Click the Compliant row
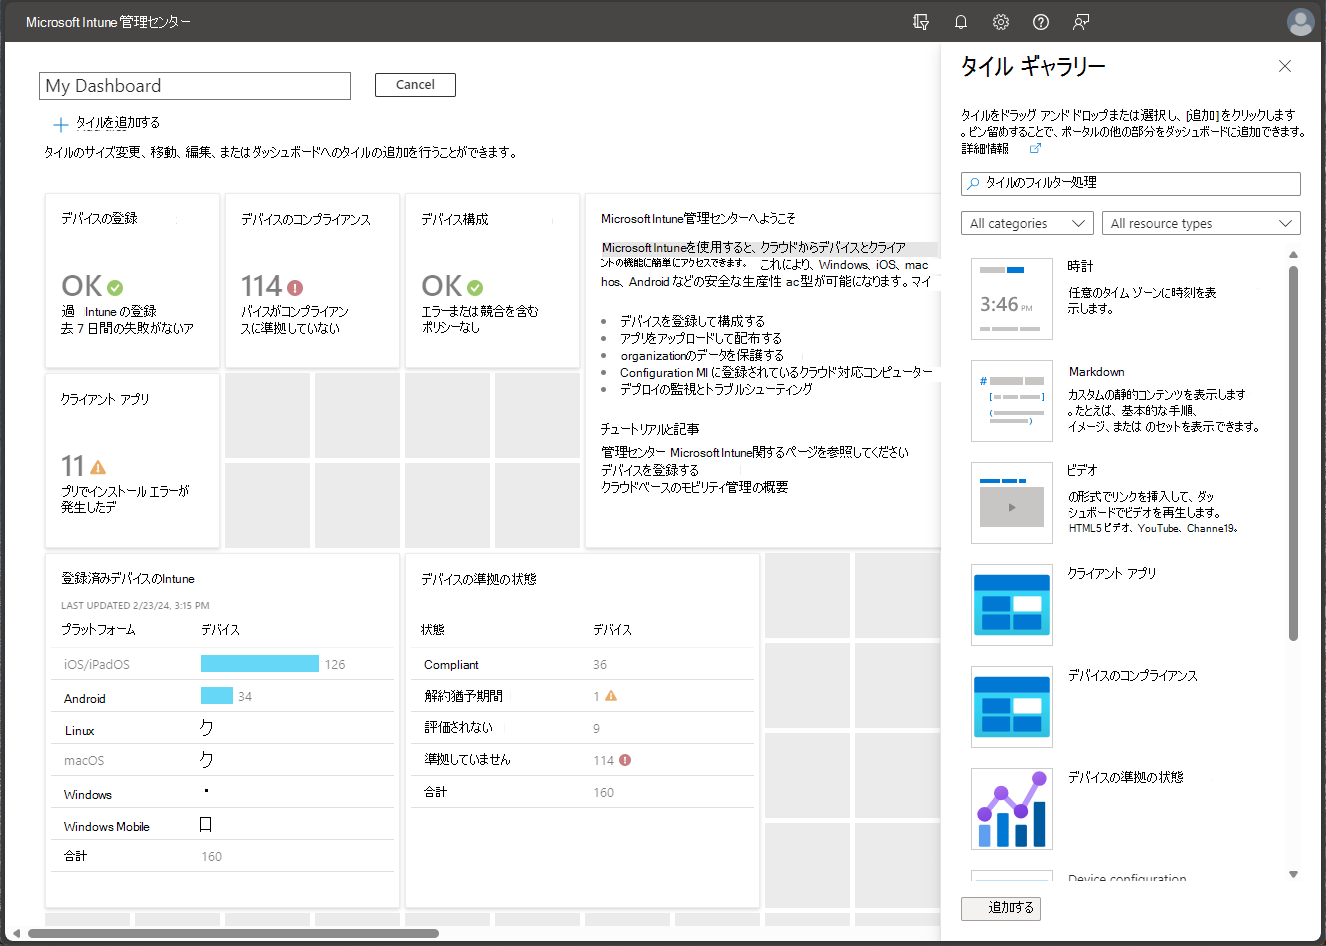The width and height of the screenshot is (1326, 946). pos(582,664)
